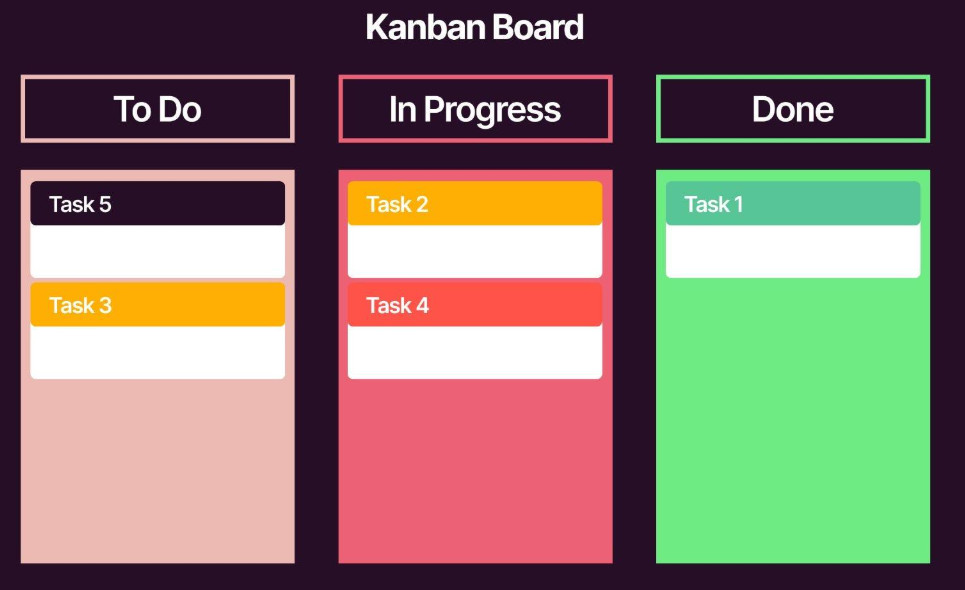Click empty area of the In Progress list
The height and width of the screenshot is (590, 965).
[x=475, y=471]
